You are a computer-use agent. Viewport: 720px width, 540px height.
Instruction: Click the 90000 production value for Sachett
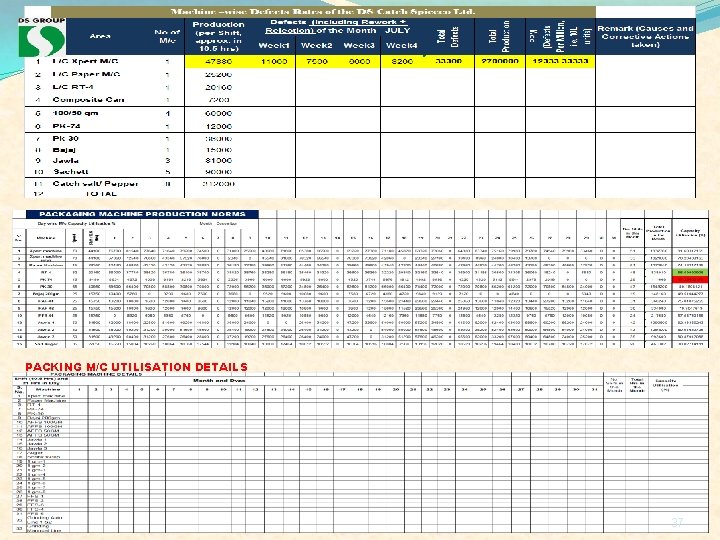click(x=219, y=171)
